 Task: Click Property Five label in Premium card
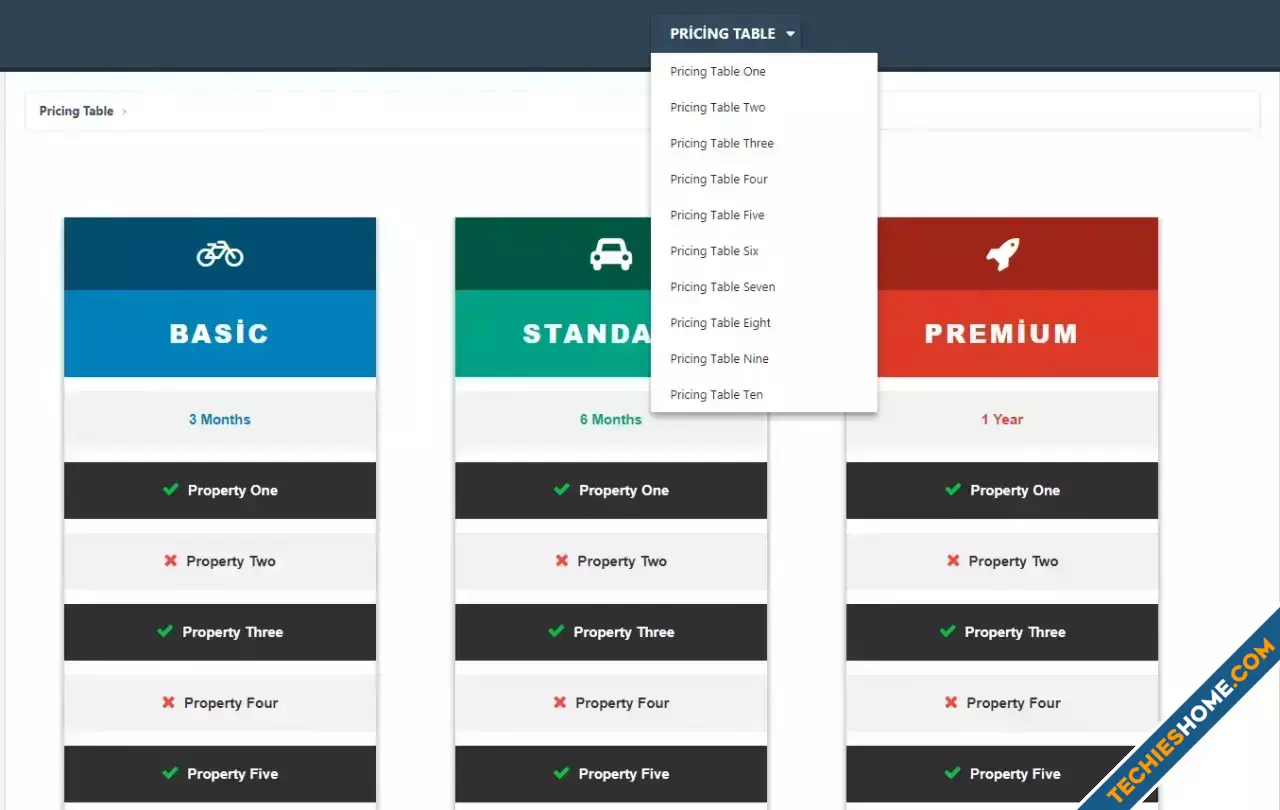1015,774
